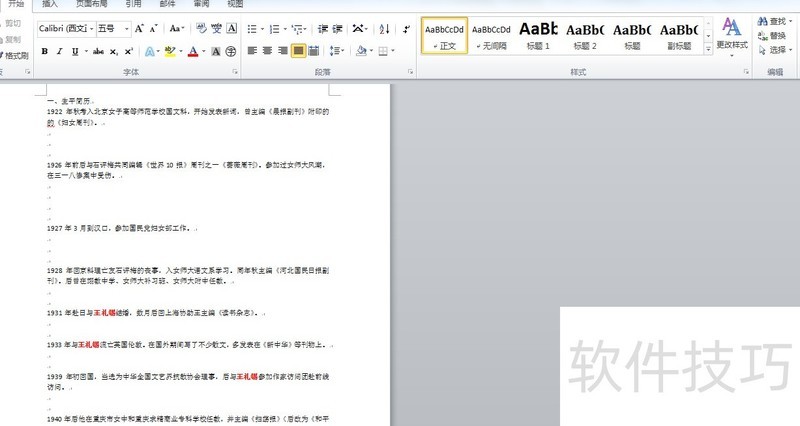Expand the borders dropdown arrow
The height and width of the screenshot is (426, 800).
click(393, 51)
